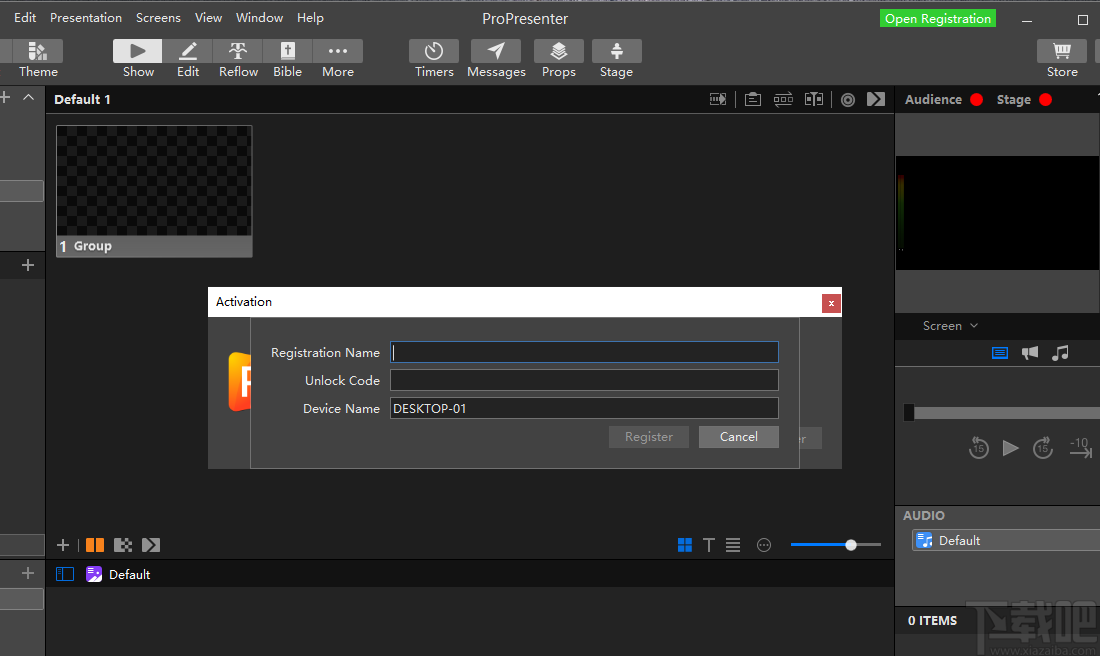
Task: Open the Window menu
Action: 259,17
